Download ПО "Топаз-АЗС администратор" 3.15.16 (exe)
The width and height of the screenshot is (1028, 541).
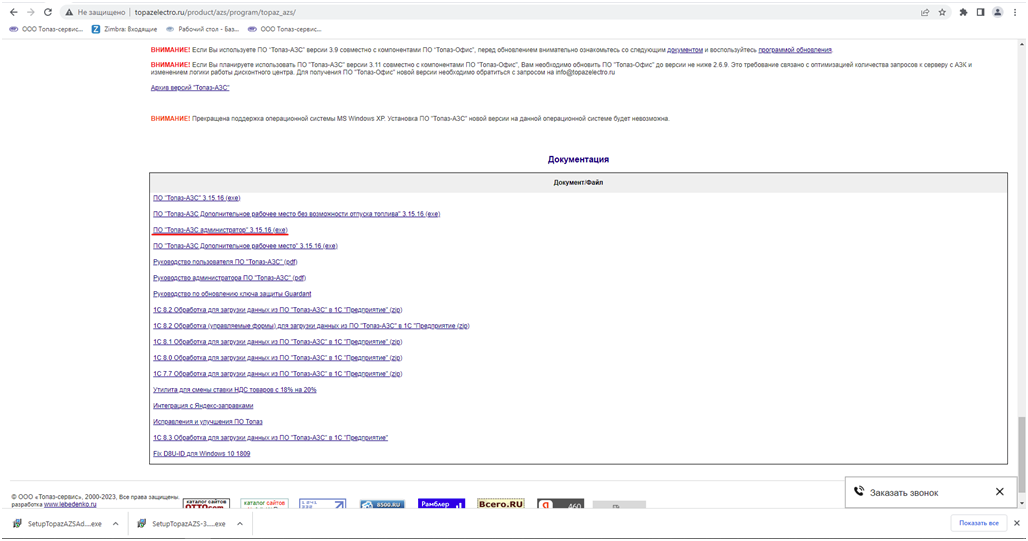(x=220, y=230)
